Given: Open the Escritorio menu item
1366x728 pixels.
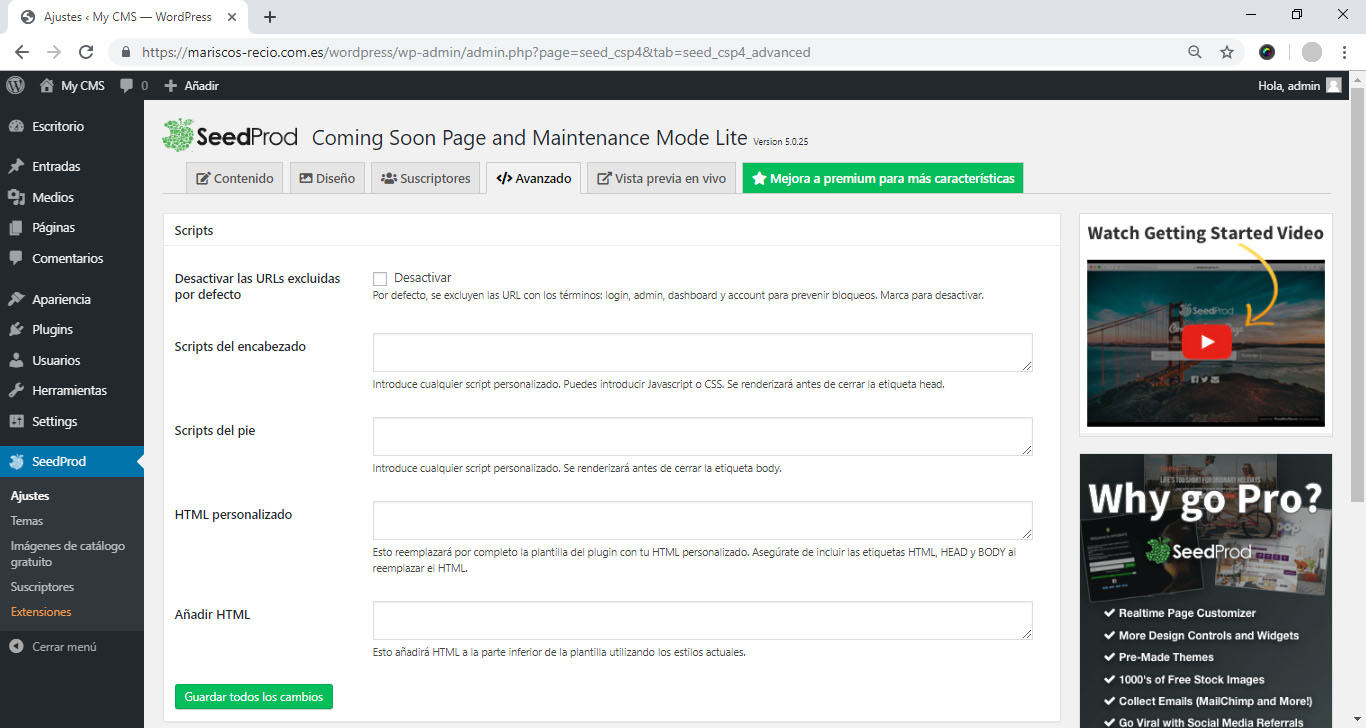Looking at the screenshot, I should [72, 126].
